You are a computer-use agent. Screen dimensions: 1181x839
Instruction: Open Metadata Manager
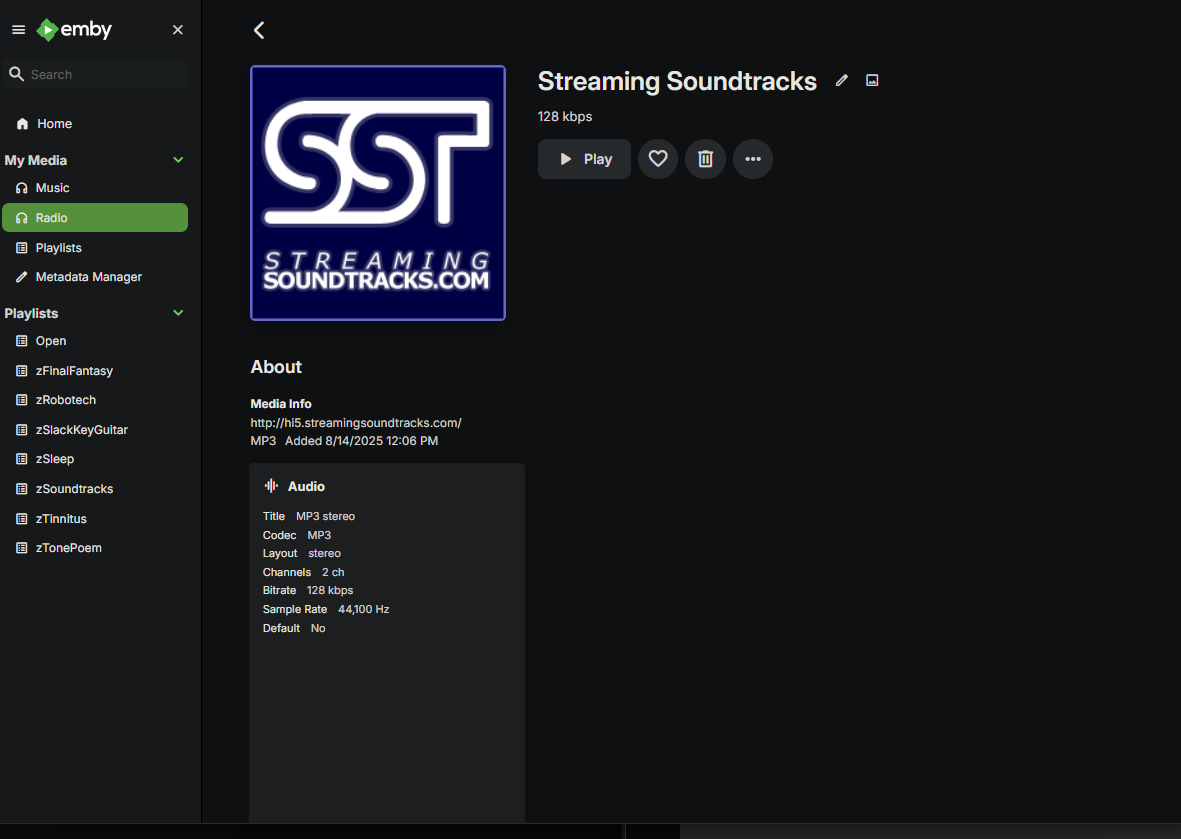coord(95,277)
